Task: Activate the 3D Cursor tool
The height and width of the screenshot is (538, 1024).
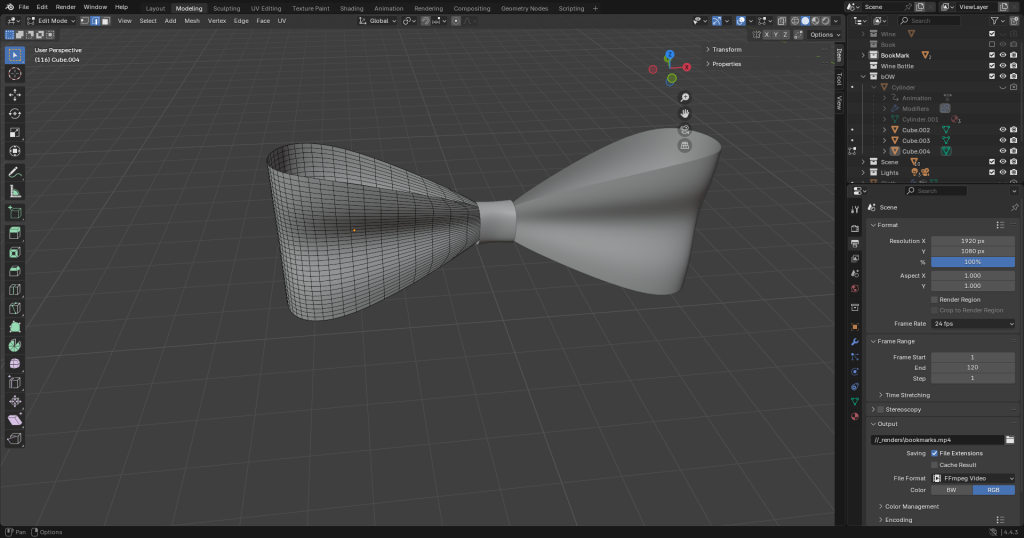Action: click(x=15, y=74)
